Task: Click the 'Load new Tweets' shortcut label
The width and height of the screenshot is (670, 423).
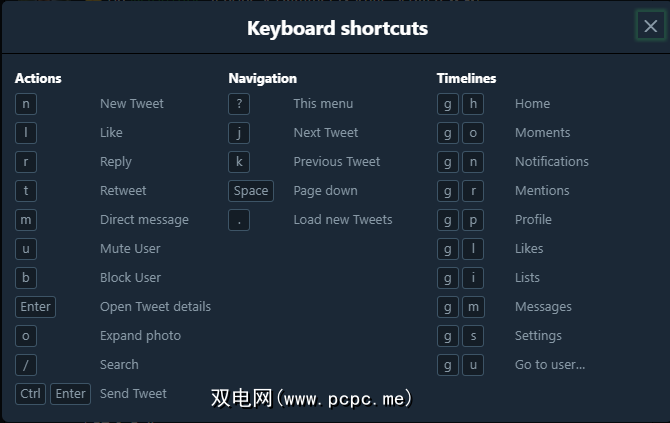Action: click(343, 220)
